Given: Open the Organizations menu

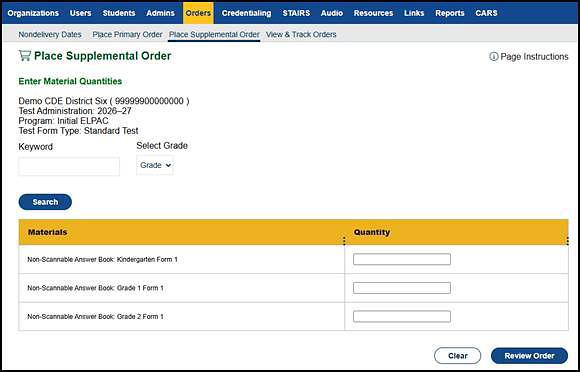Looking at the screenshot, I should pos(33,13).
